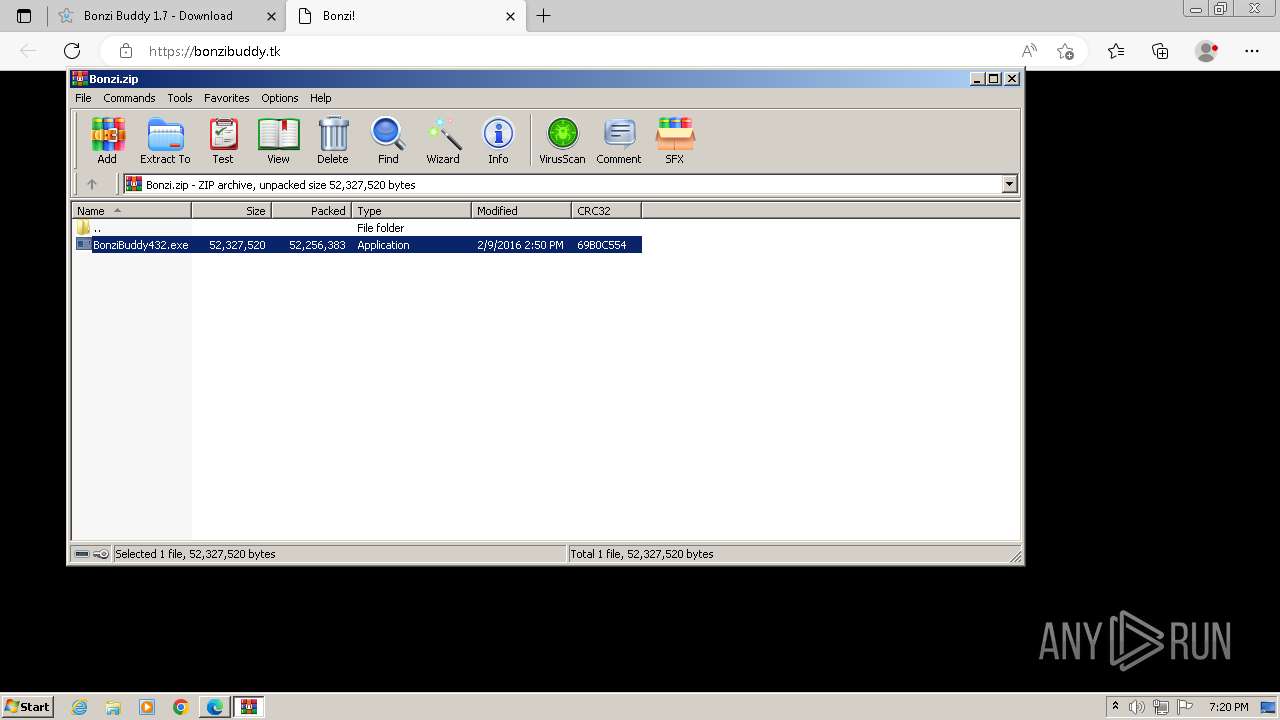1280x720 pixels.
Task: Click the WinRAR taskbar button
Action: [x=249, y=707]
